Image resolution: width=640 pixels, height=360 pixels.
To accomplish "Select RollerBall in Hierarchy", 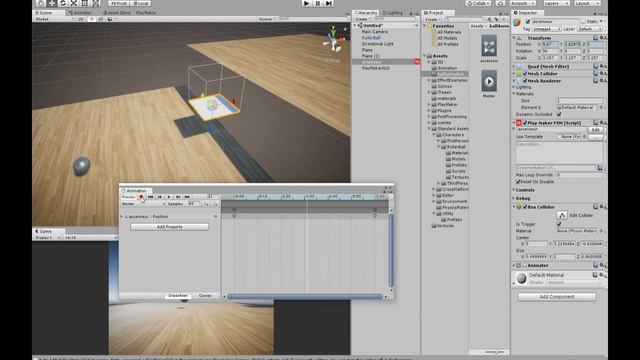I will [371, 38].
